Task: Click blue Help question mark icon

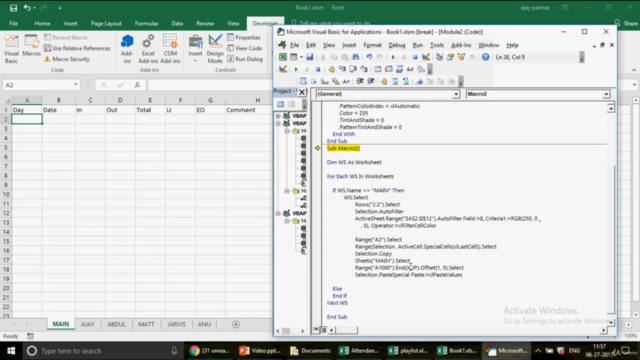Action: point(485,57)
